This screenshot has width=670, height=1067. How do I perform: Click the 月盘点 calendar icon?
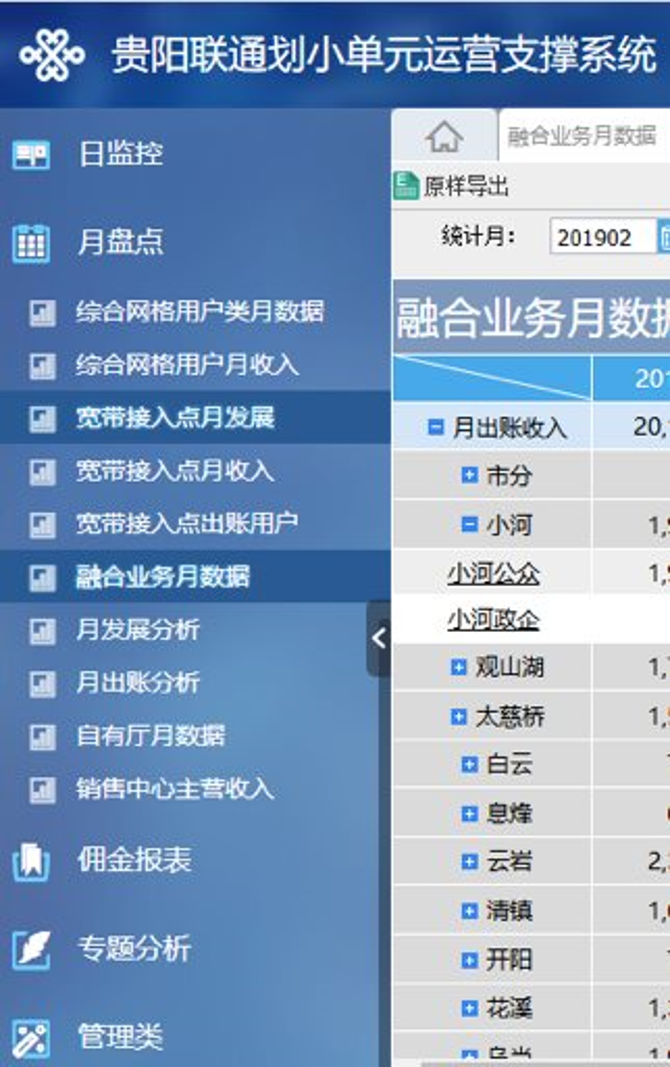click(x=31, y=243)
